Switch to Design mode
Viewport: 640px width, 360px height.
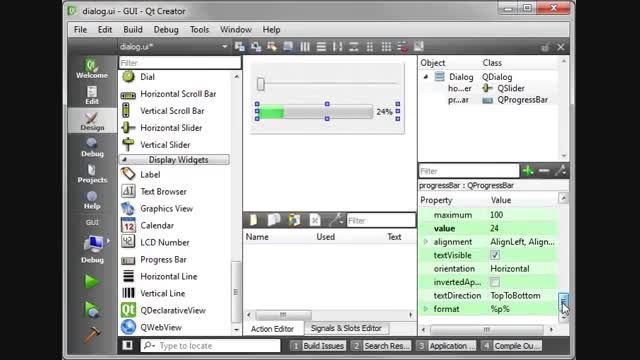pyautogui.click(x=92, y=121)
